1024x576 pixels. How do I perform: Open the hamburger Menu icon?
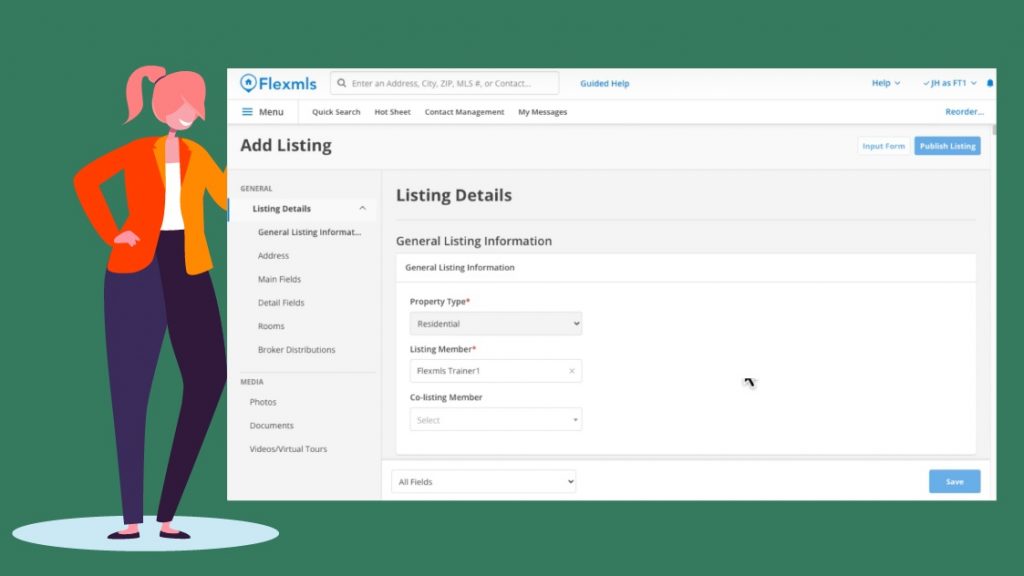(x=247, y=112)
